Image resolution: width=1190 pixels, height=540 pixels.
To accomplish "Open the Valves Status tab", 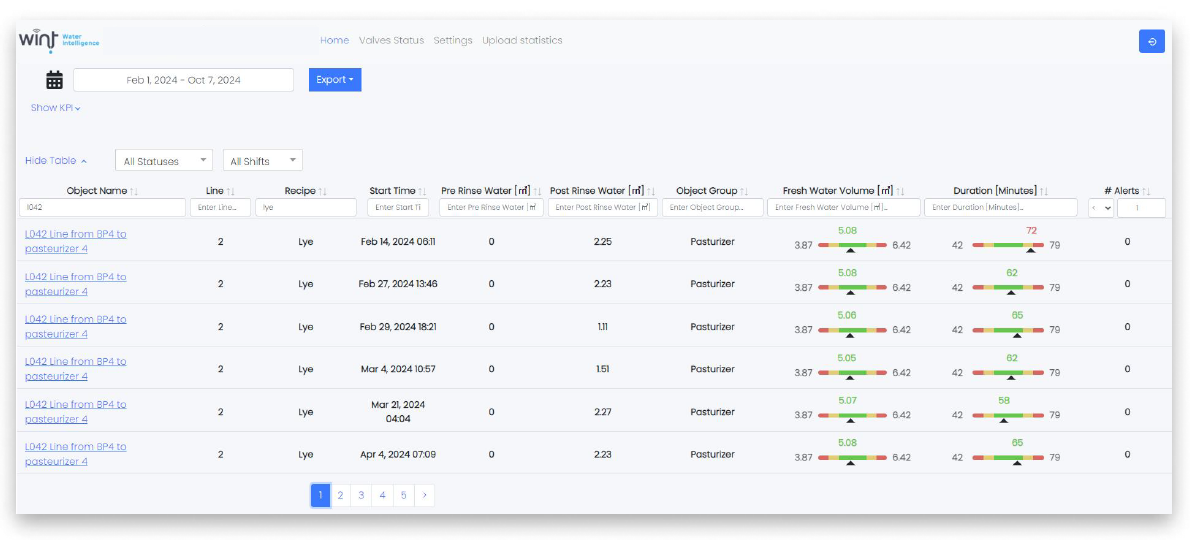I will point(391,41).
